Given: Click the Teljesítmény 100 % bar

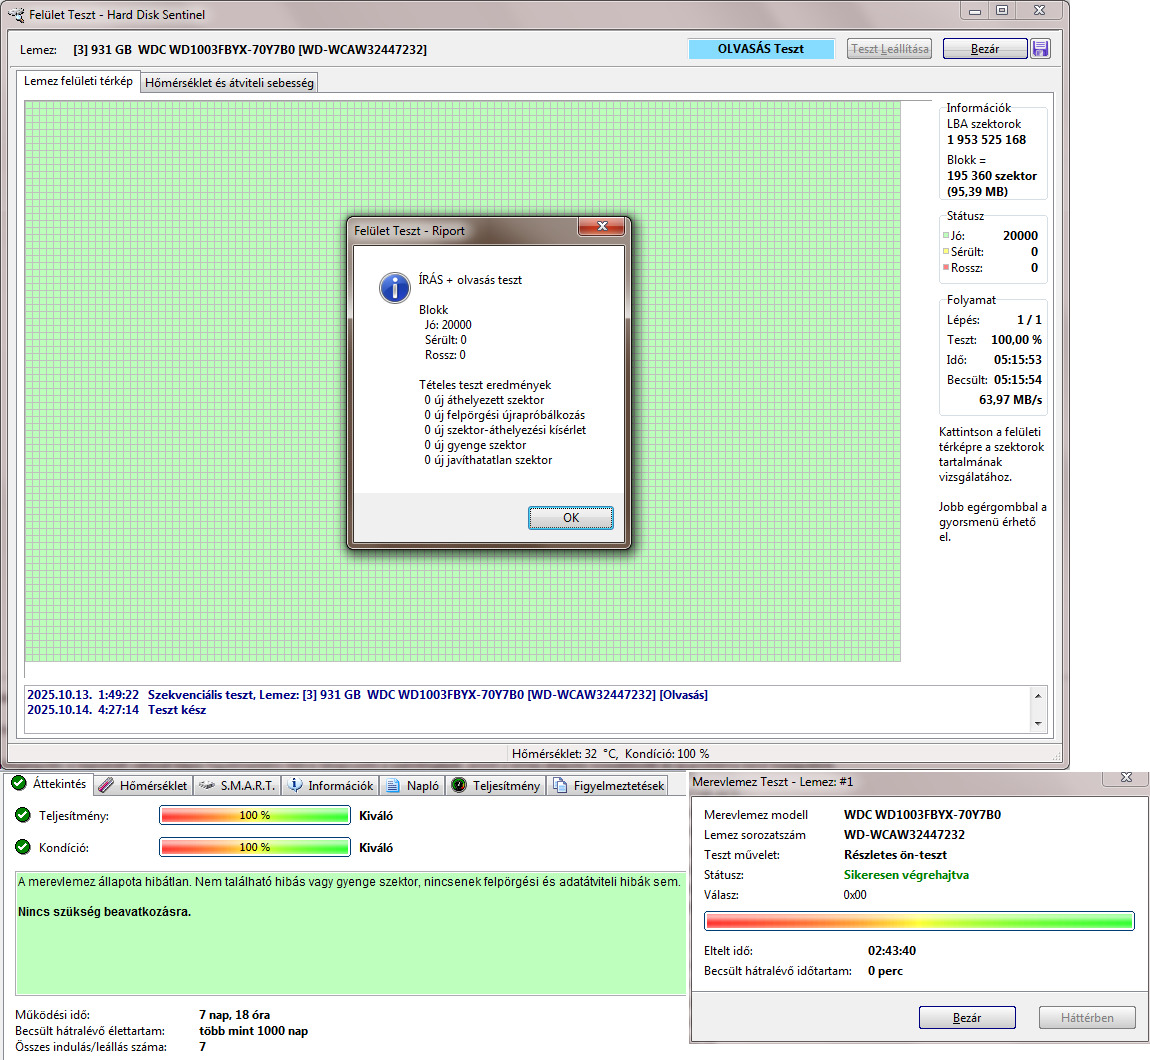Looking at the screenshot, I should click(254, 815).
